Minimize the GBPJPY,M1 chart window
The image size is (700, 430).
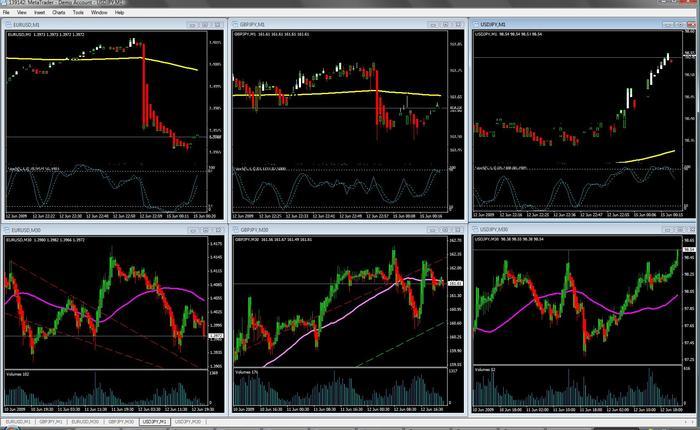point(433,25)
